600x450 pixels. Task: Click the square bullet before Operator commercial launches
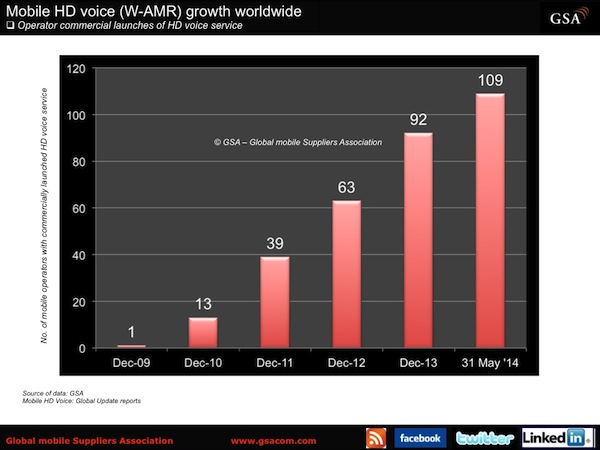10,25
